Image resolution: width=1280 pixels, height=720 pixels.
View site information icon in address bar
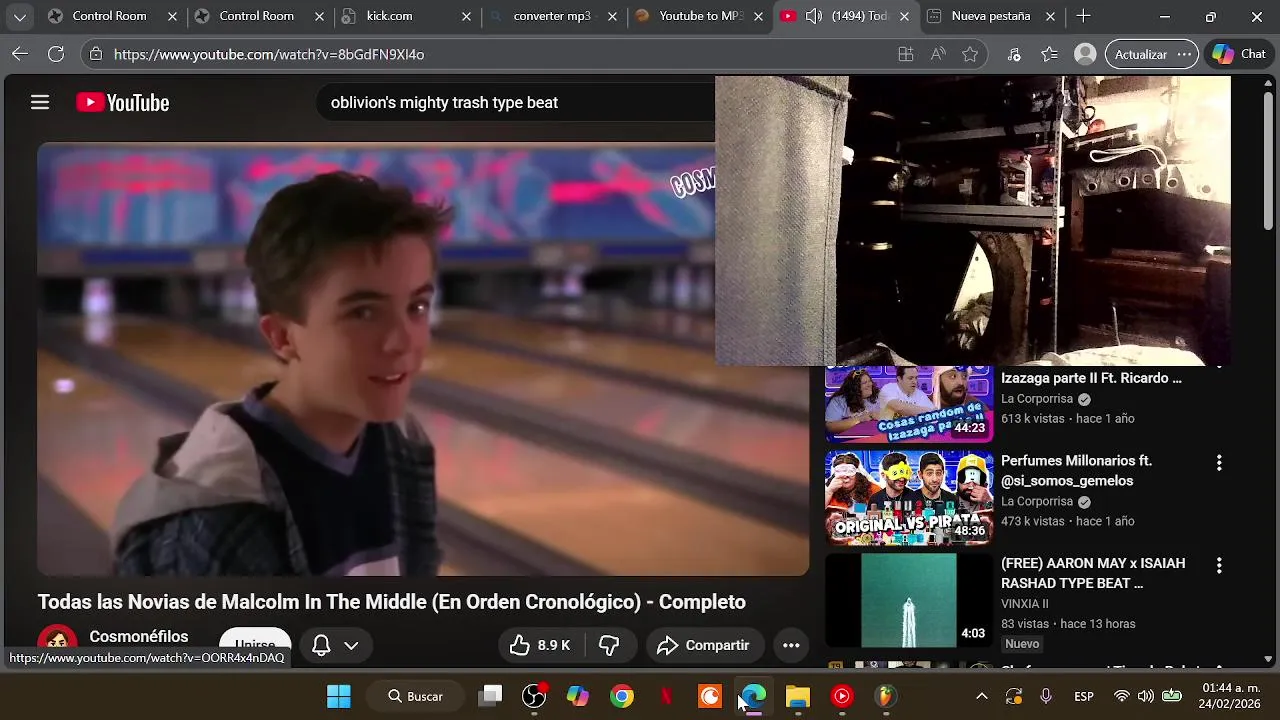tap(95, 54)
